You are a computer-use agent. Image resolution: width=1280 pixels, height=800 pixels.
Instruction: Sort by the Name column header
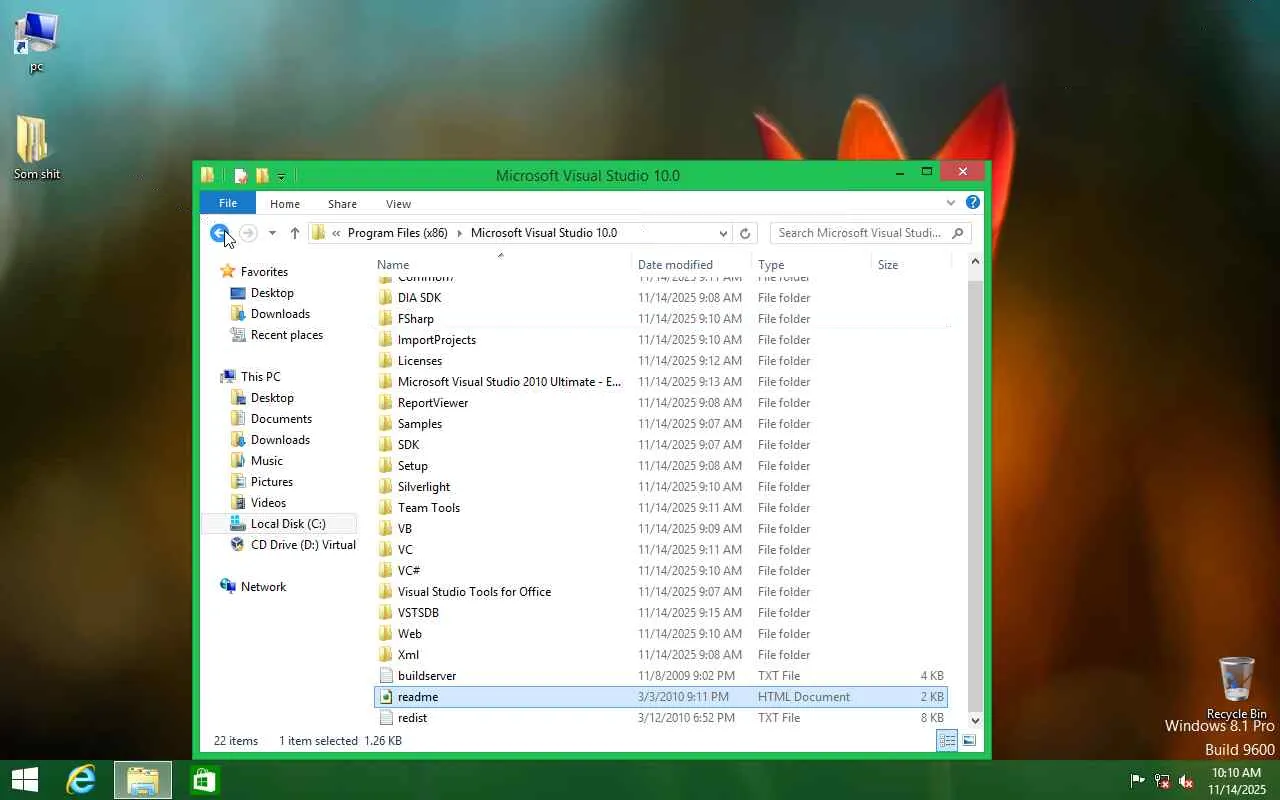[x=504, y=265]
